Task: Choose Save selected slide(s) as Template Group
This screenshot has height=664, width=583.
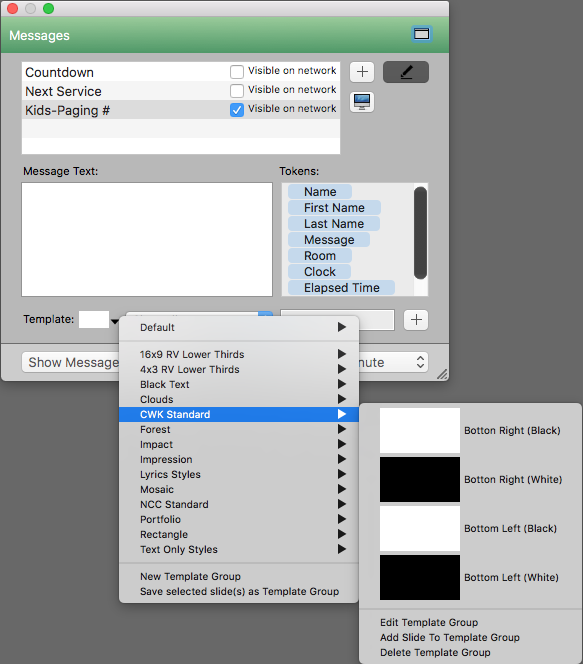Action: pyautogui.click(x=239, y=592)
